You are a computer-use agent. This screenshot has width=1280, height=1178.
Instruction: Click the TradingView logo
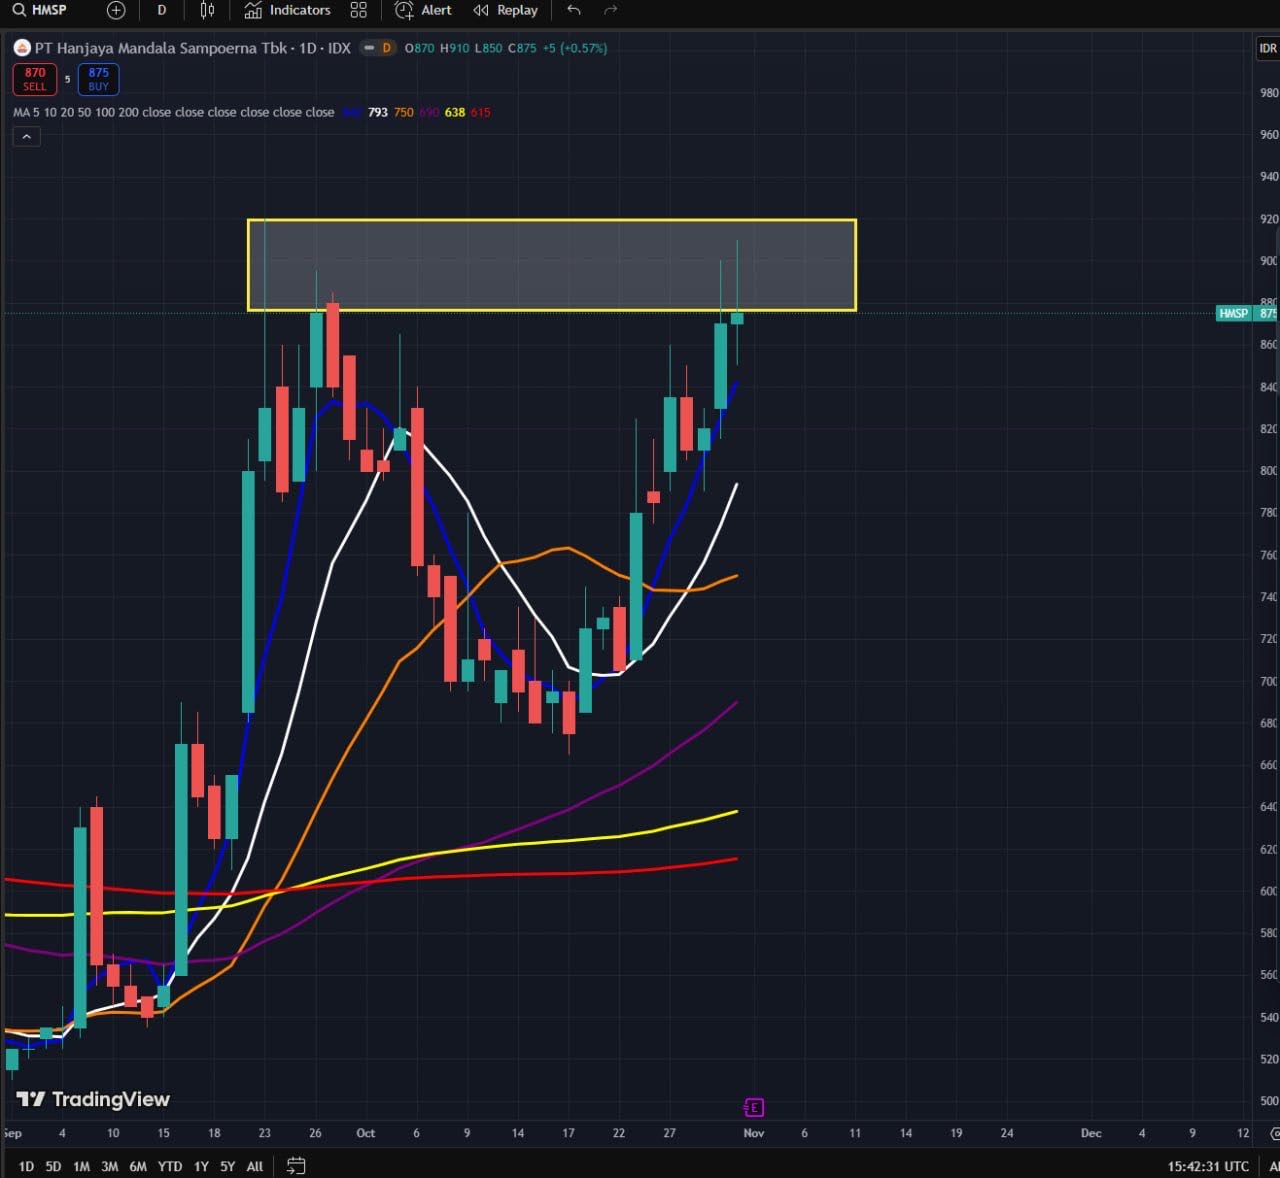coord(93,1099)
